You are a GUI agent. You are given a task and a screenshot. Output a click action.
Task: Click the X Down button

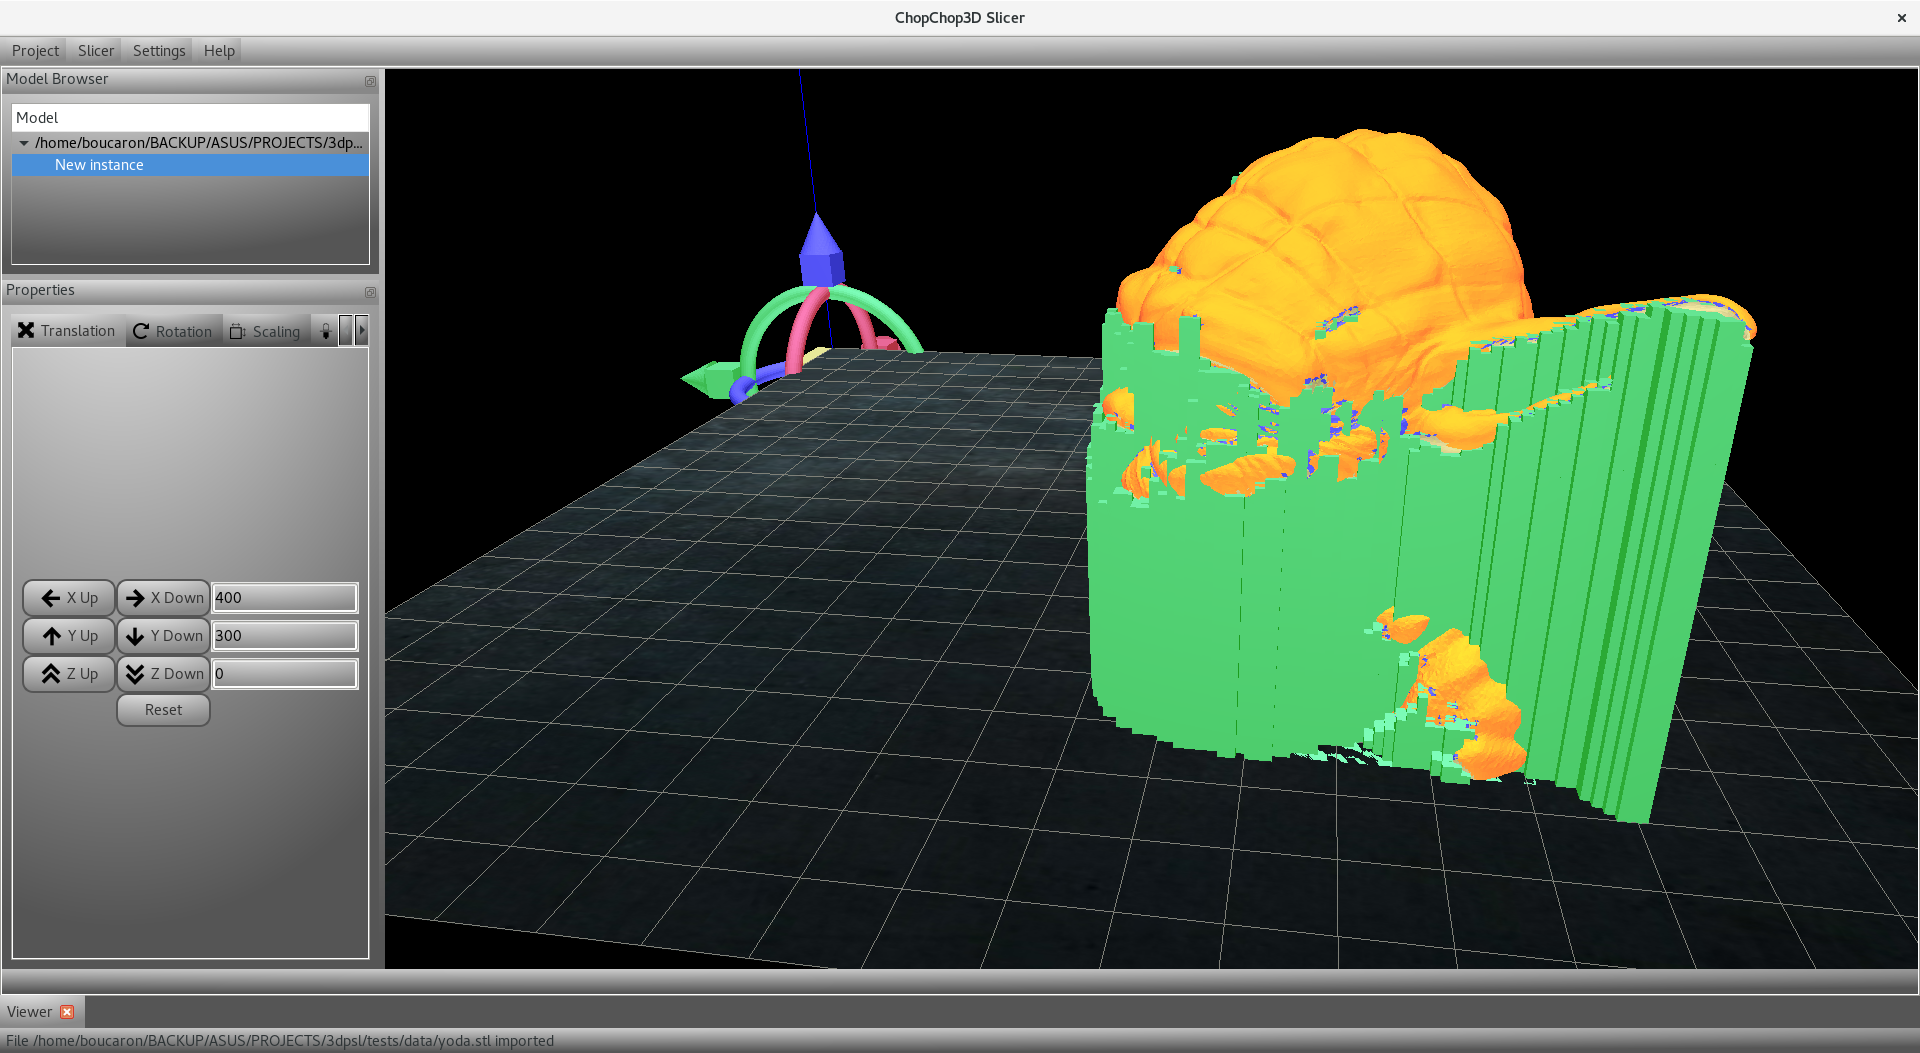pos(164,598)
